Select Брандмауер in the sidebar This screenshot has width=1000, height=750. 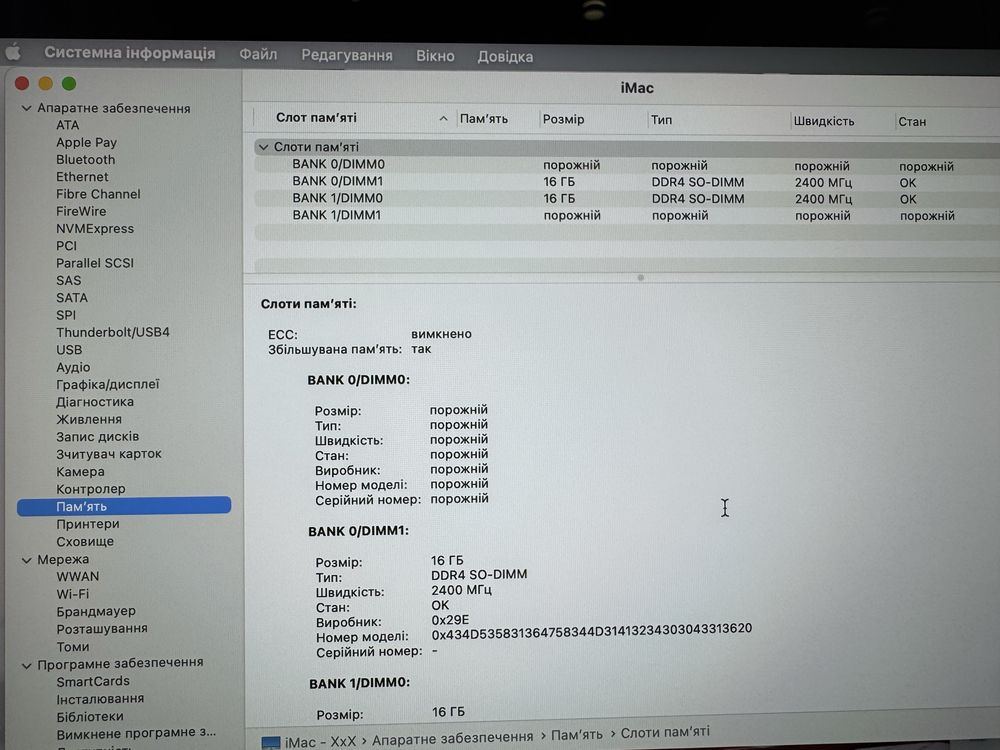click(x=96, y=611)
